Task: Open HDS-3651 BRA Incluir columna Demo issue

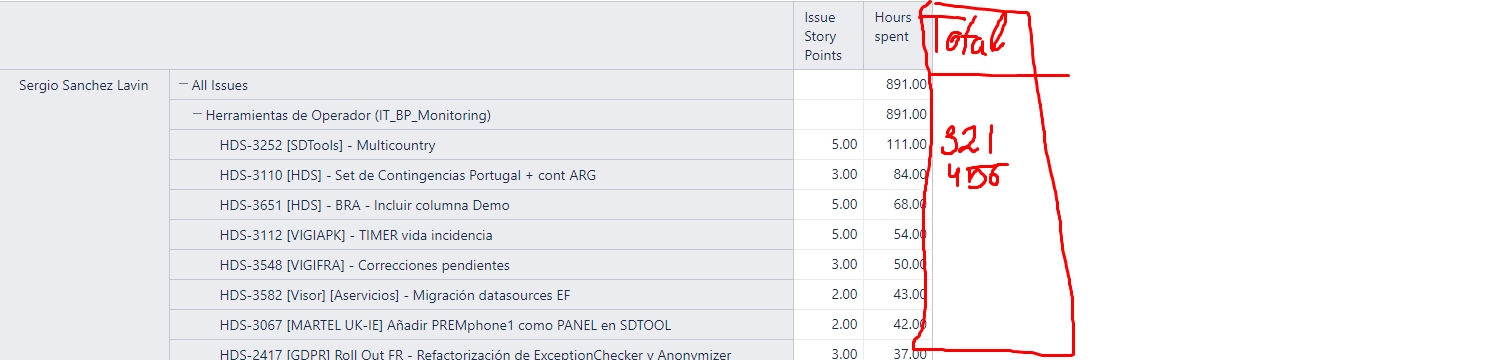Action: point(365,206)
